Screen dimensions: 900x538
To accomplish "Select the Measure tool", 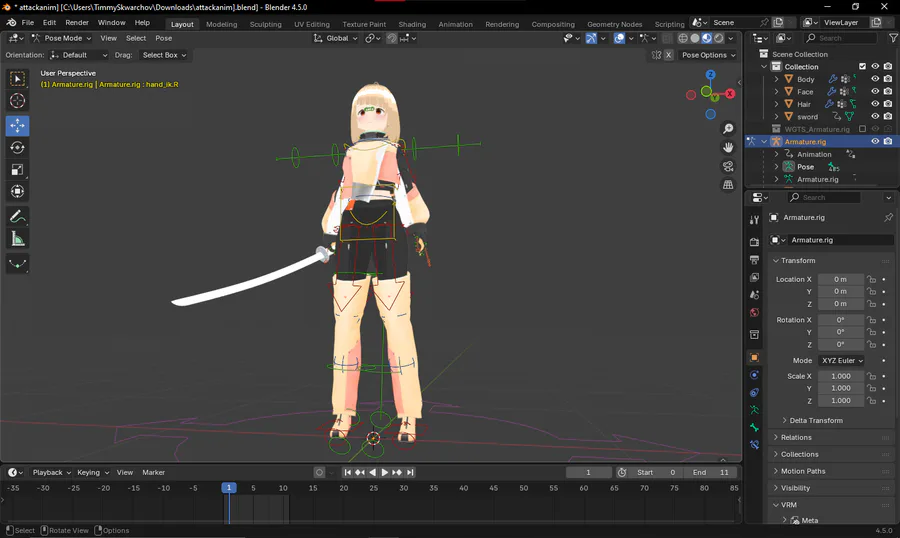I will (17, 239).
